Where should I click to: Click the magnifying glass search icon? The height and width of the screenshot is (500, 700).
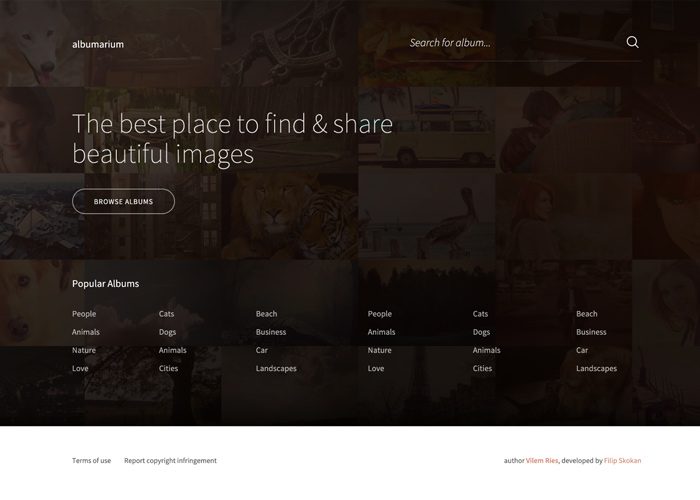coord(632,42)
